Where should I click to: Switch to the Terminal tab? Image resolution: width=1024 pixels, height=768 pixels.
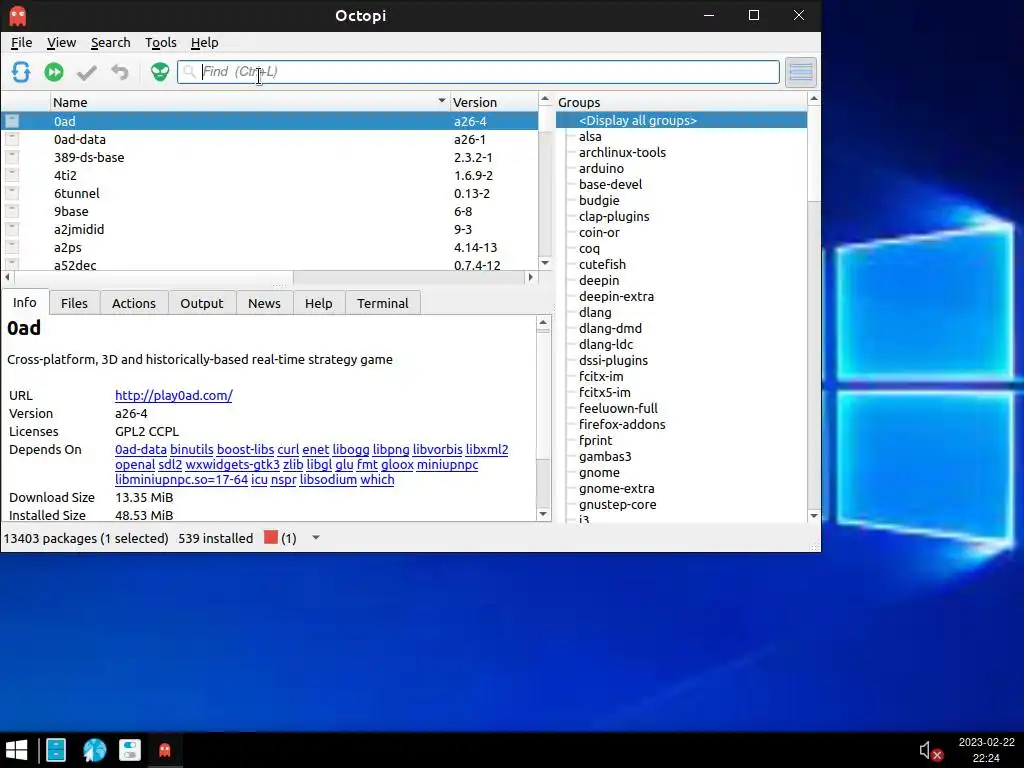point(383,303)
